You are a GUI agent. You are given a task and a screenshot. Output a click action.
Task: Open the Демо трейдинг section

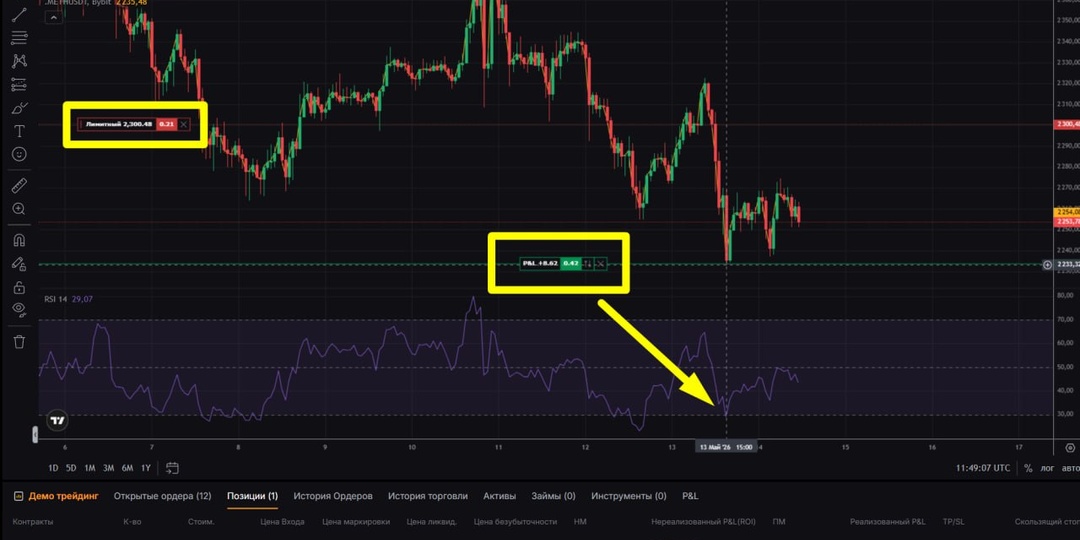(56, 496)
